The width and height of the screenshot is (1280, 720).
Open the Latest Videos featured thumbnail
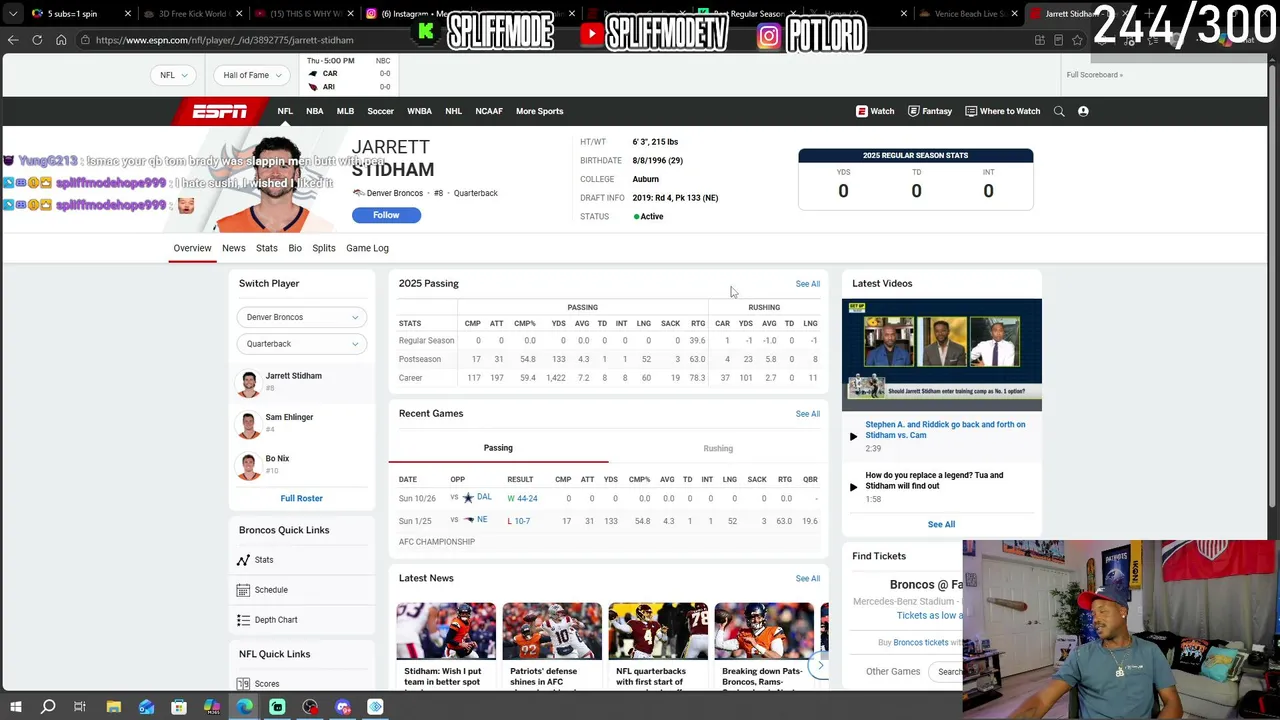coord(941,355)
